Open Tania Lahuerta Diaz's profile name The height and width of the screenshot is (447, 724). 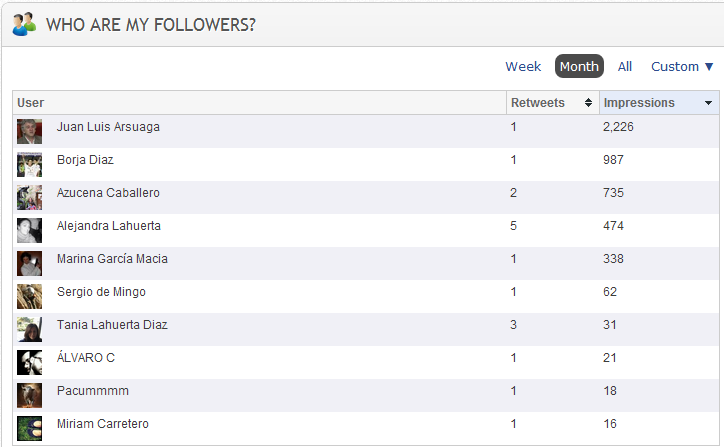point(112,325)
